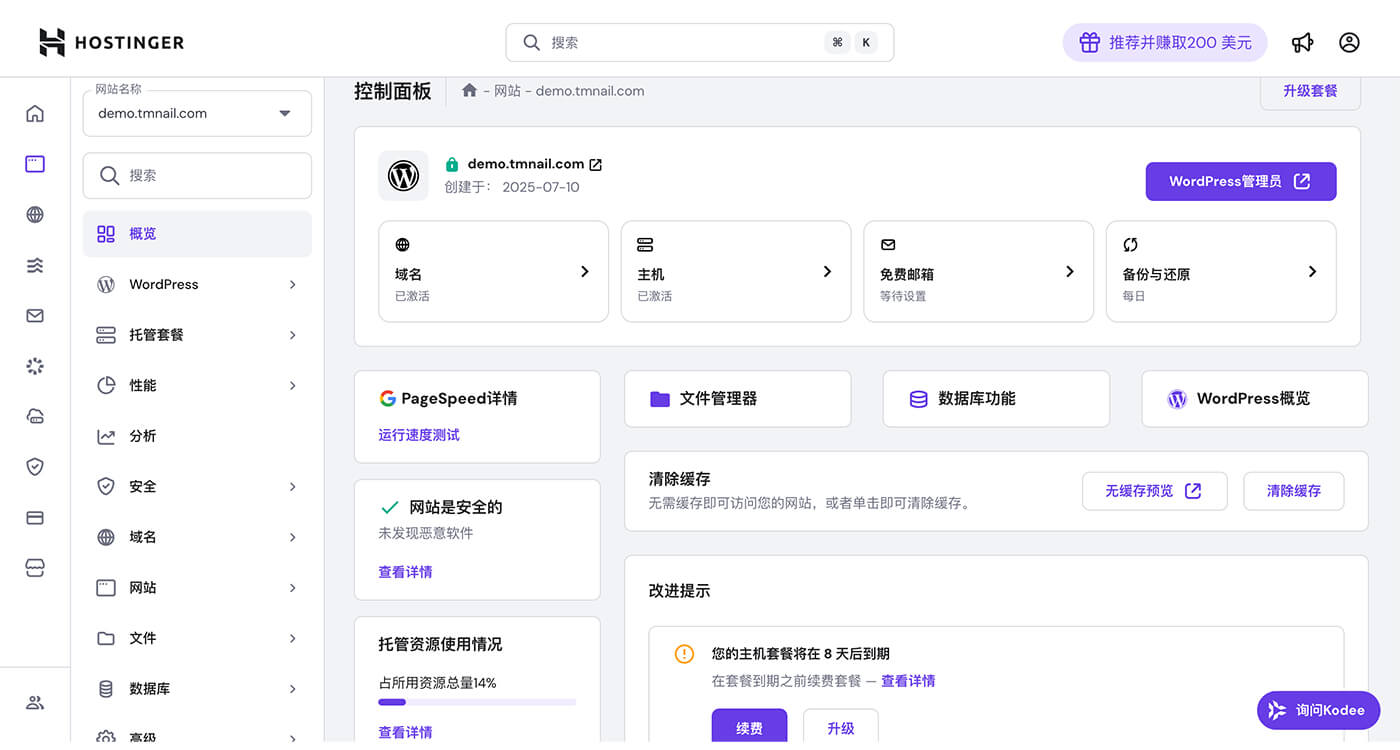This screenshot has width=1400, height=750.
Task: Click the hosting resource usage progress bar
Action: pyautogui.click(x=477, y=702)
